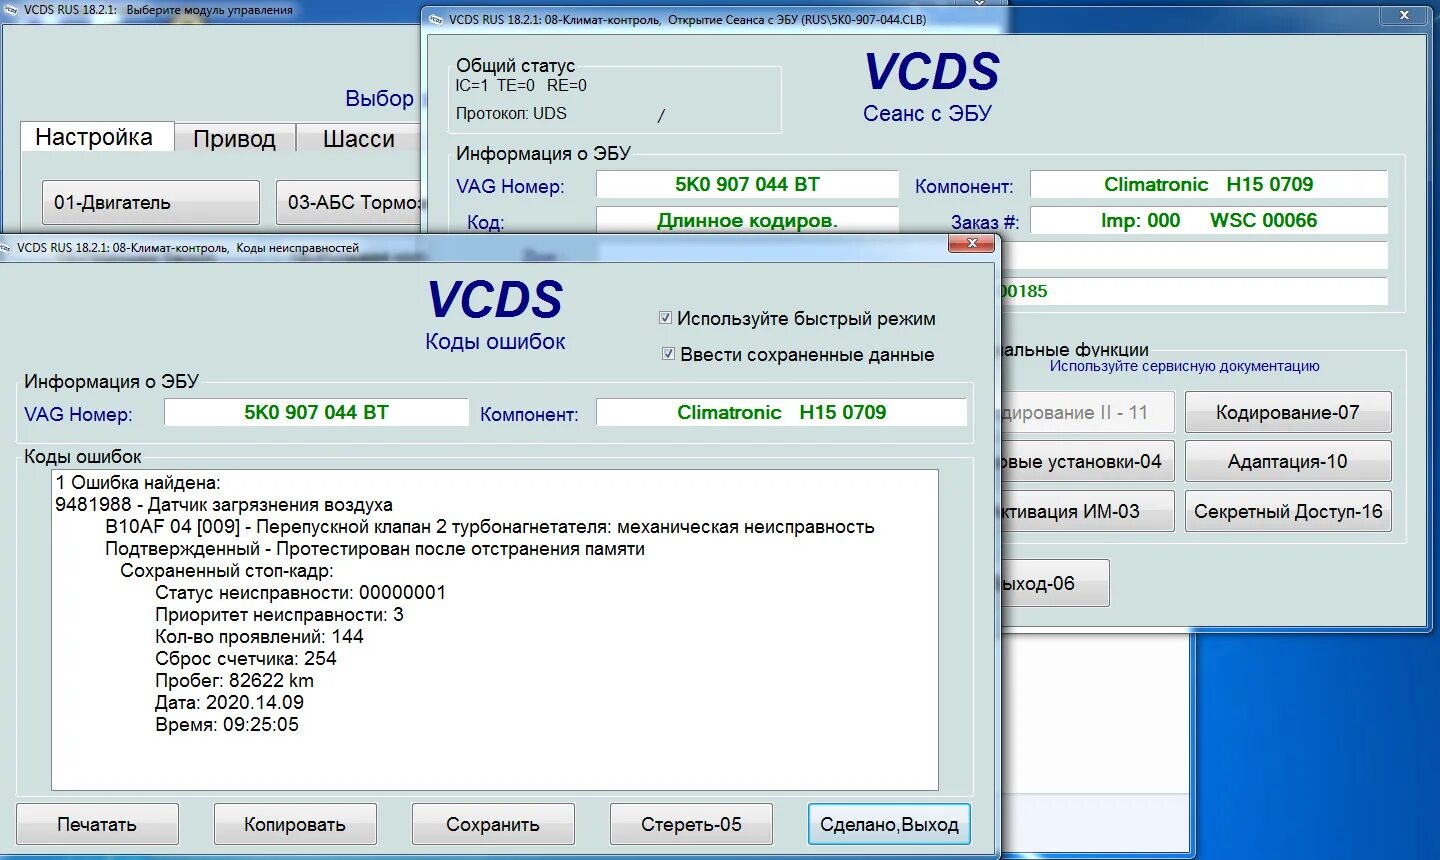1440x860 pixels.
Task: Click the Активация ИМ-03 button
Action: (1086, 511)
